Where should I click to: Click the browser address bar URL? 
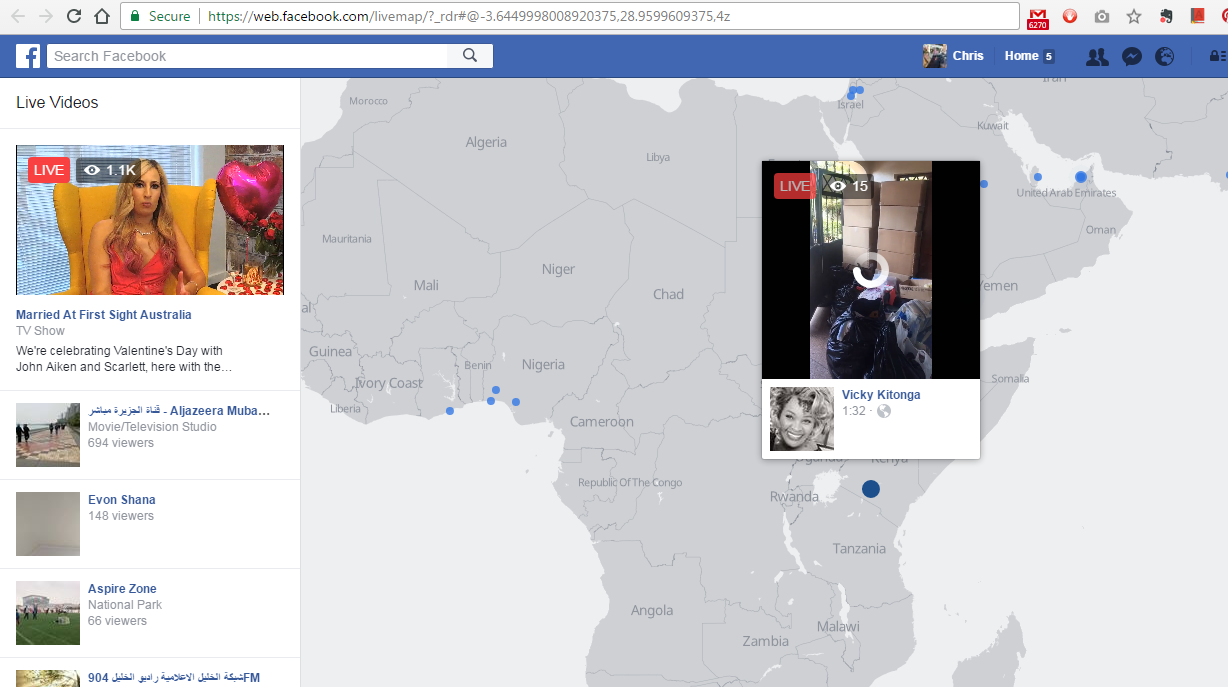pos(469,16)
